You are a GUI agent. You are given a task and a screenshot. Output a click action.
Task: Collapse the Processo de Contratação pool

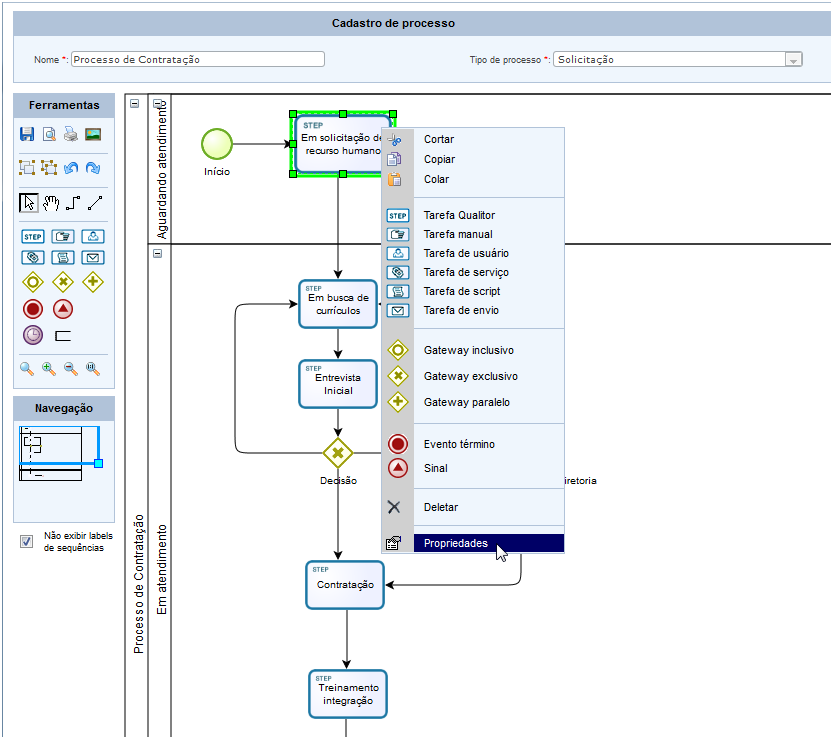[134, 103]
